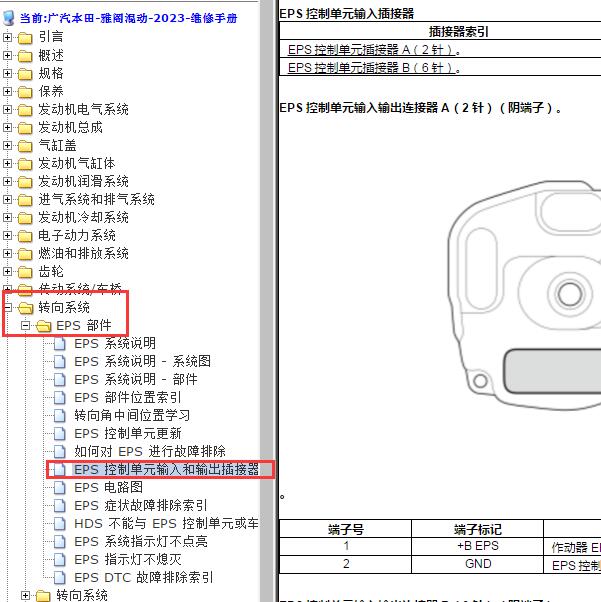601x602 pixels.
Task: Open the EPS 电路图 page
Action: point(108,488)
